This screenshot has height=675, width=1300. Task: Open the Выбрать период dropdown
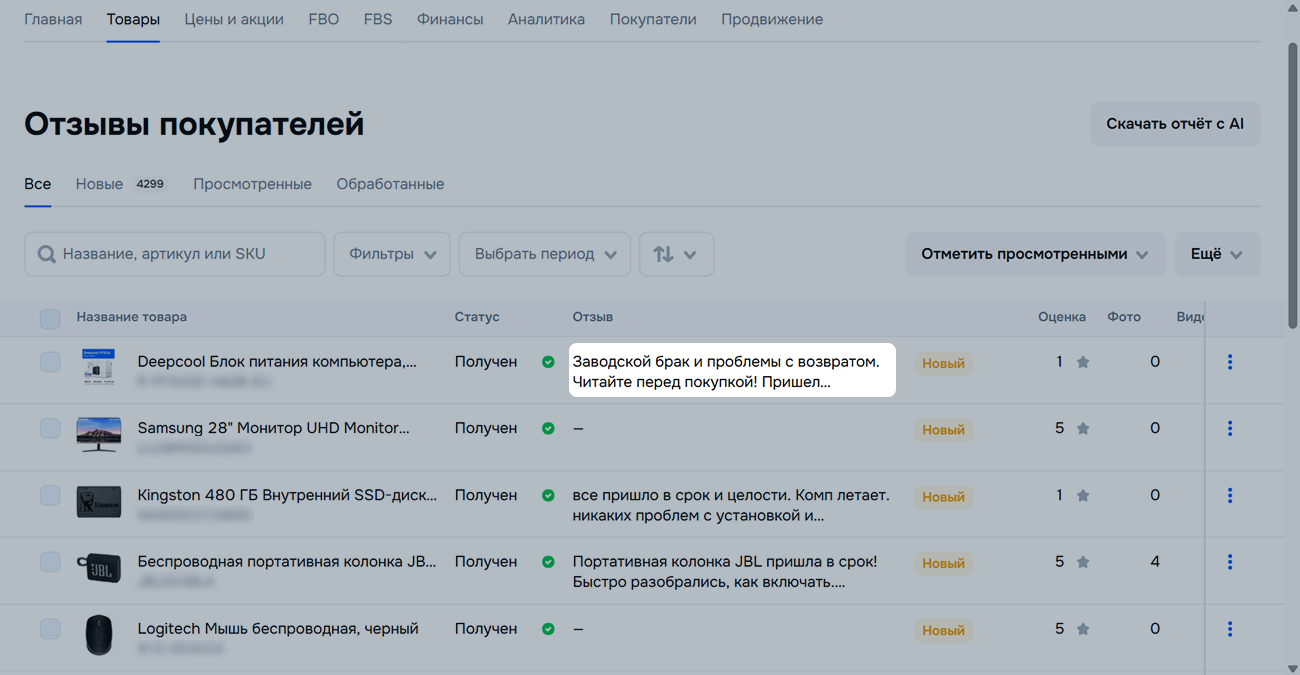544,254
